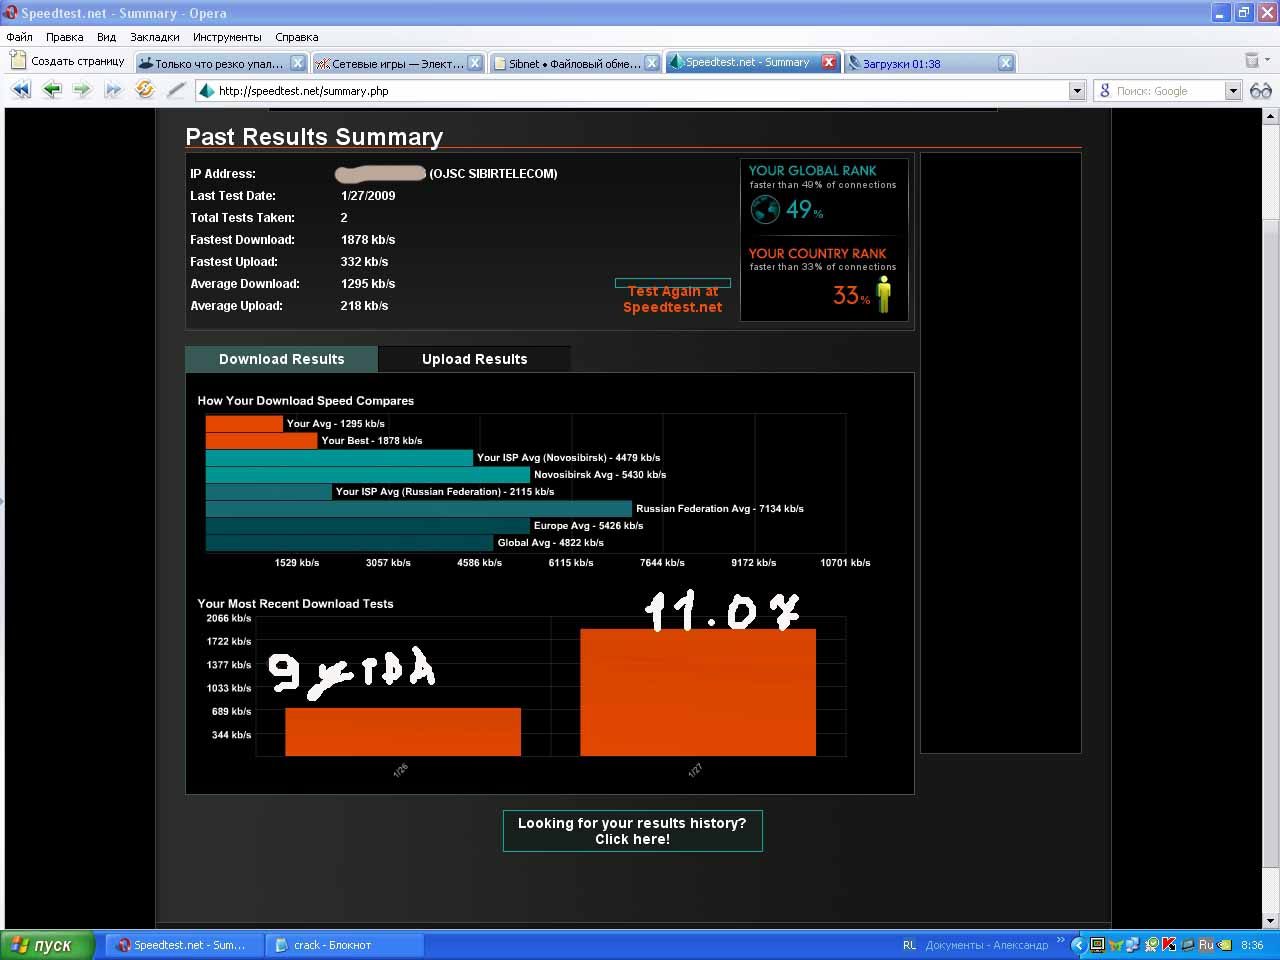Click the green checkmark tray icon

point(1152,945)
